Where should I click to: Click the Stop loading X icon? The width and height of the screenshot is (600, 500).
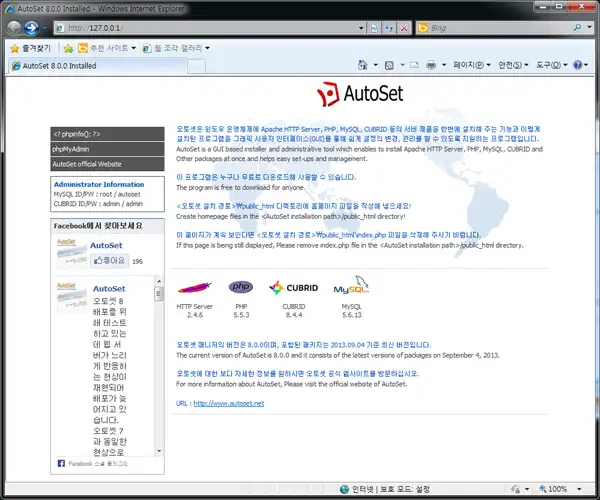[404, 28]
